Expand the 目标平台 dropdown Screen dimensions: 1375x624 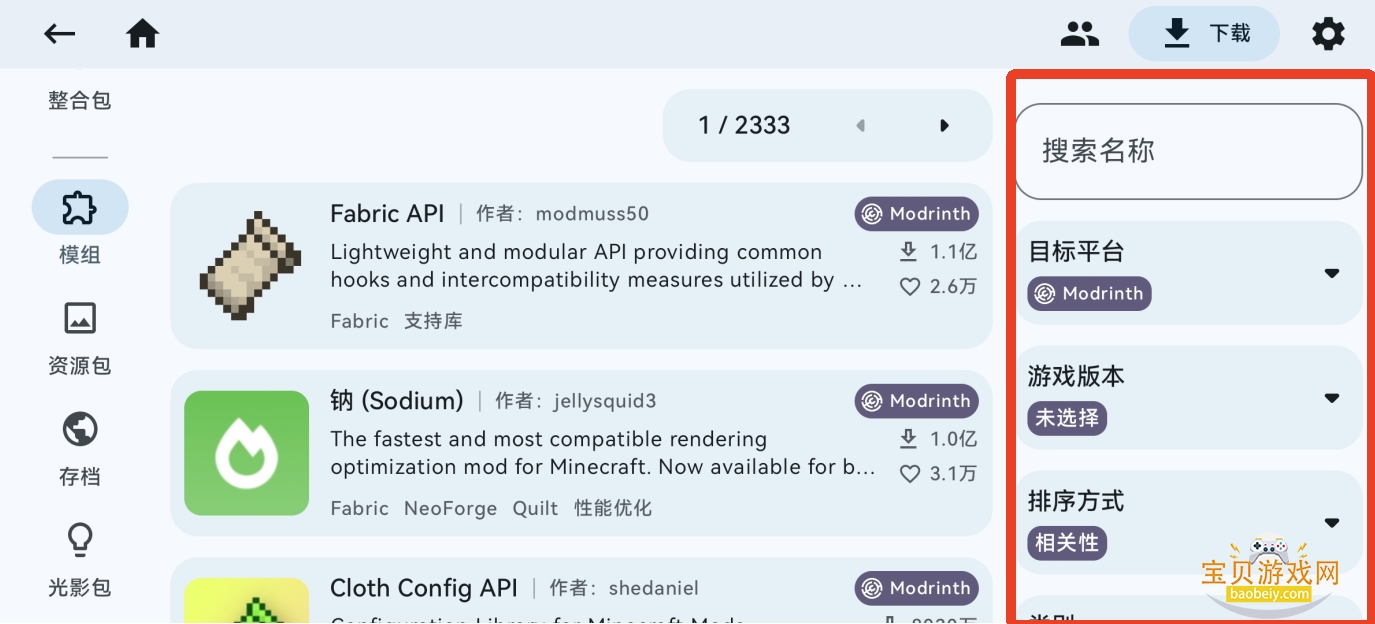tap(1331, 273)
